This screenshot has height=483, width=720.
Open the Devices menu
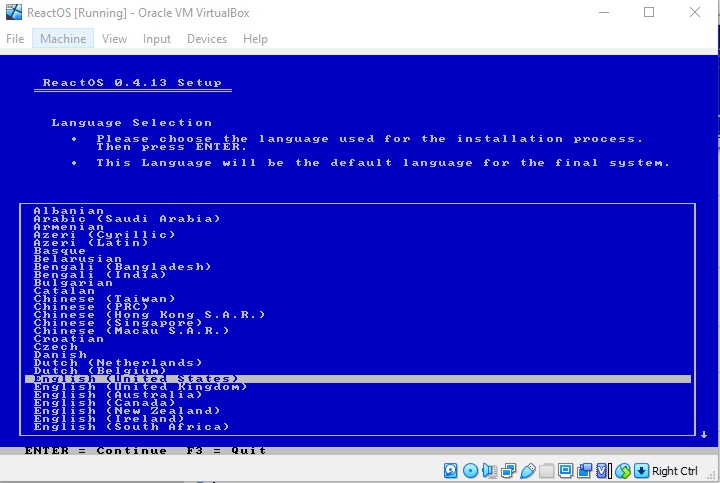tap(207, 39)
